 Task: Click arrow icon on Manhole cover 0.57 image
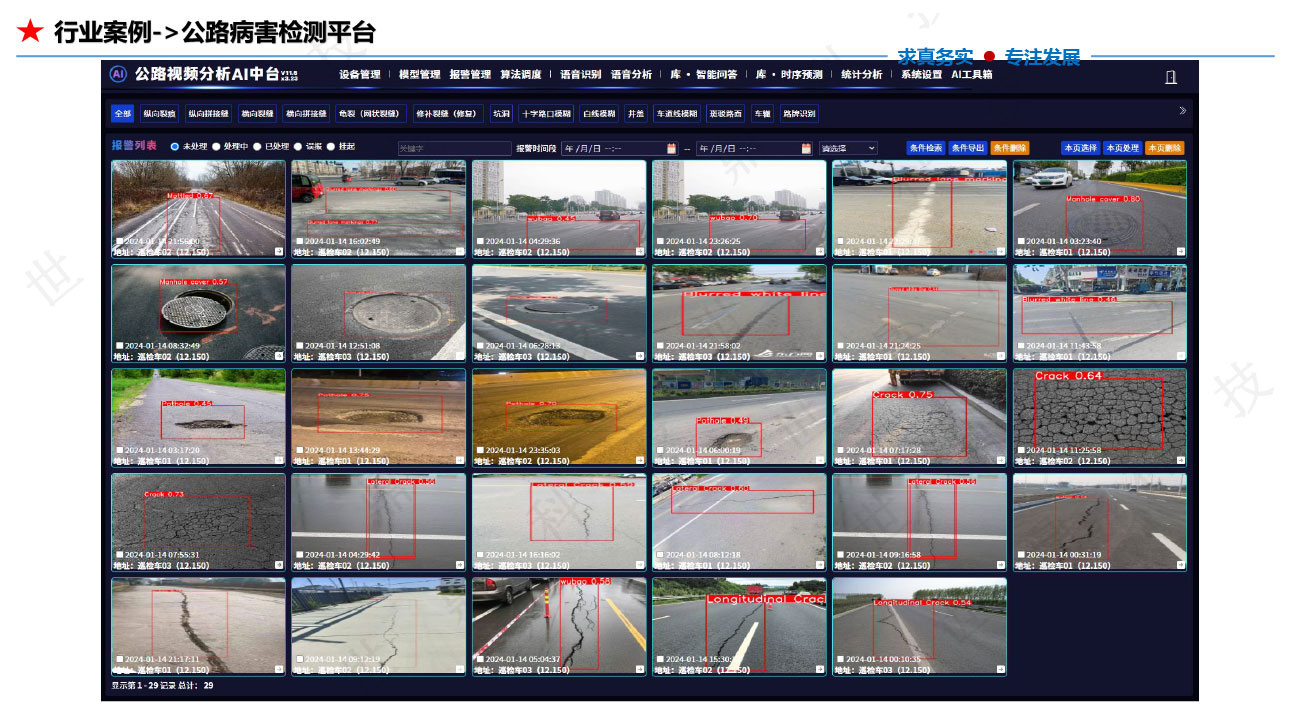point(280,356)
